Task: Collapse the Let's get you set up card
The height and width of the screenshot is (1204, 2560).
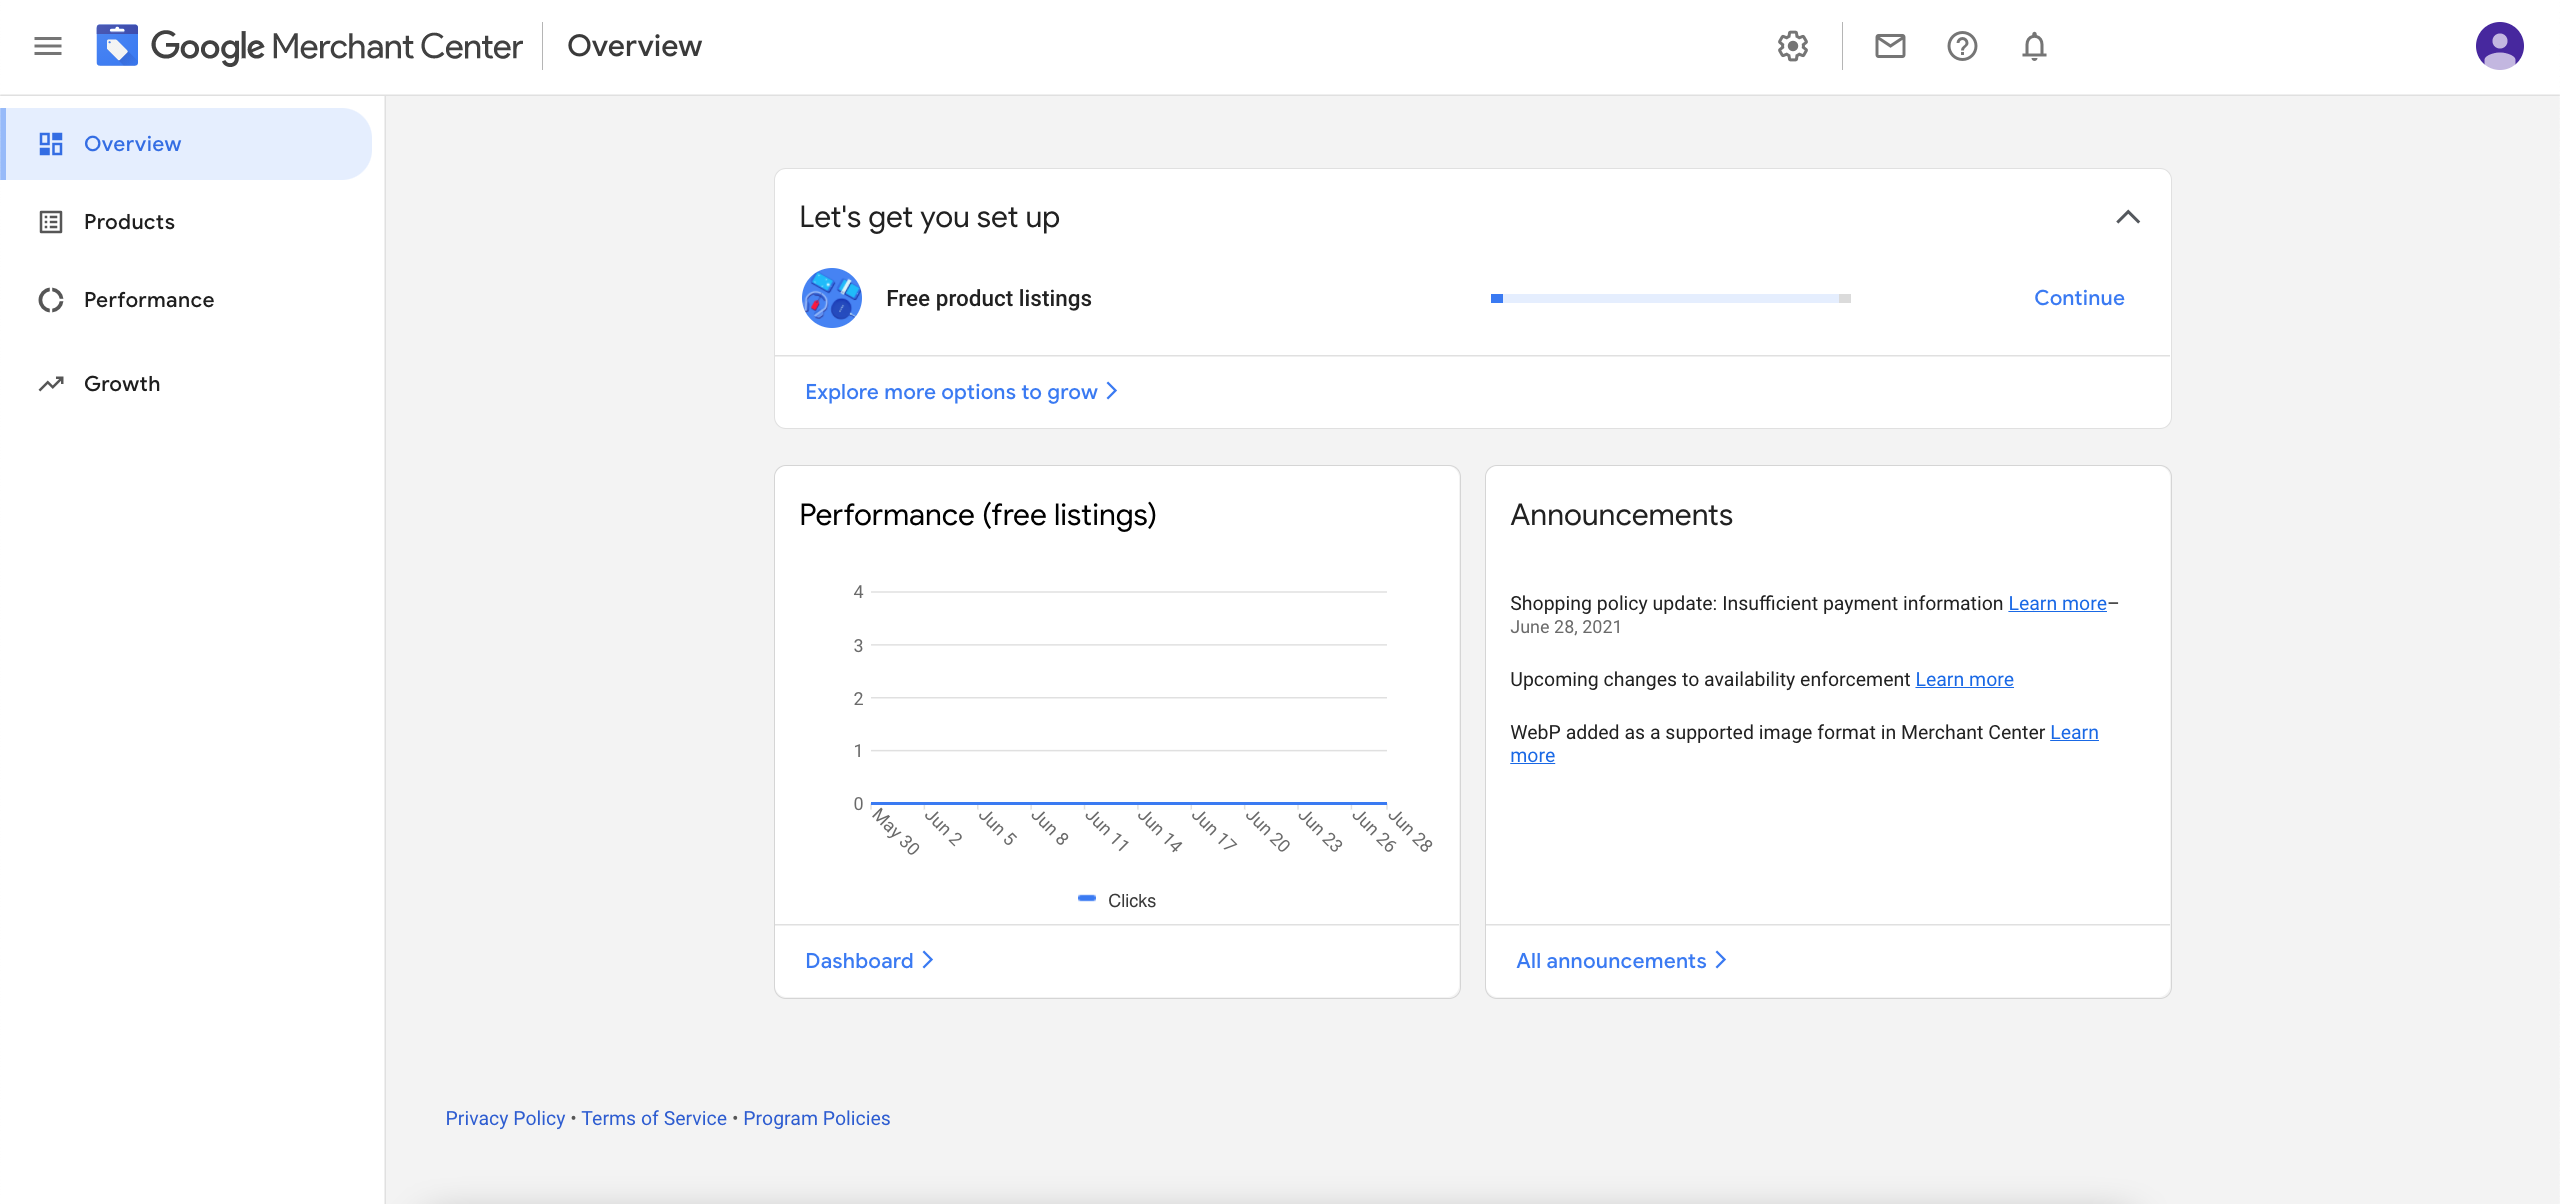Action: coord(2127,217)
